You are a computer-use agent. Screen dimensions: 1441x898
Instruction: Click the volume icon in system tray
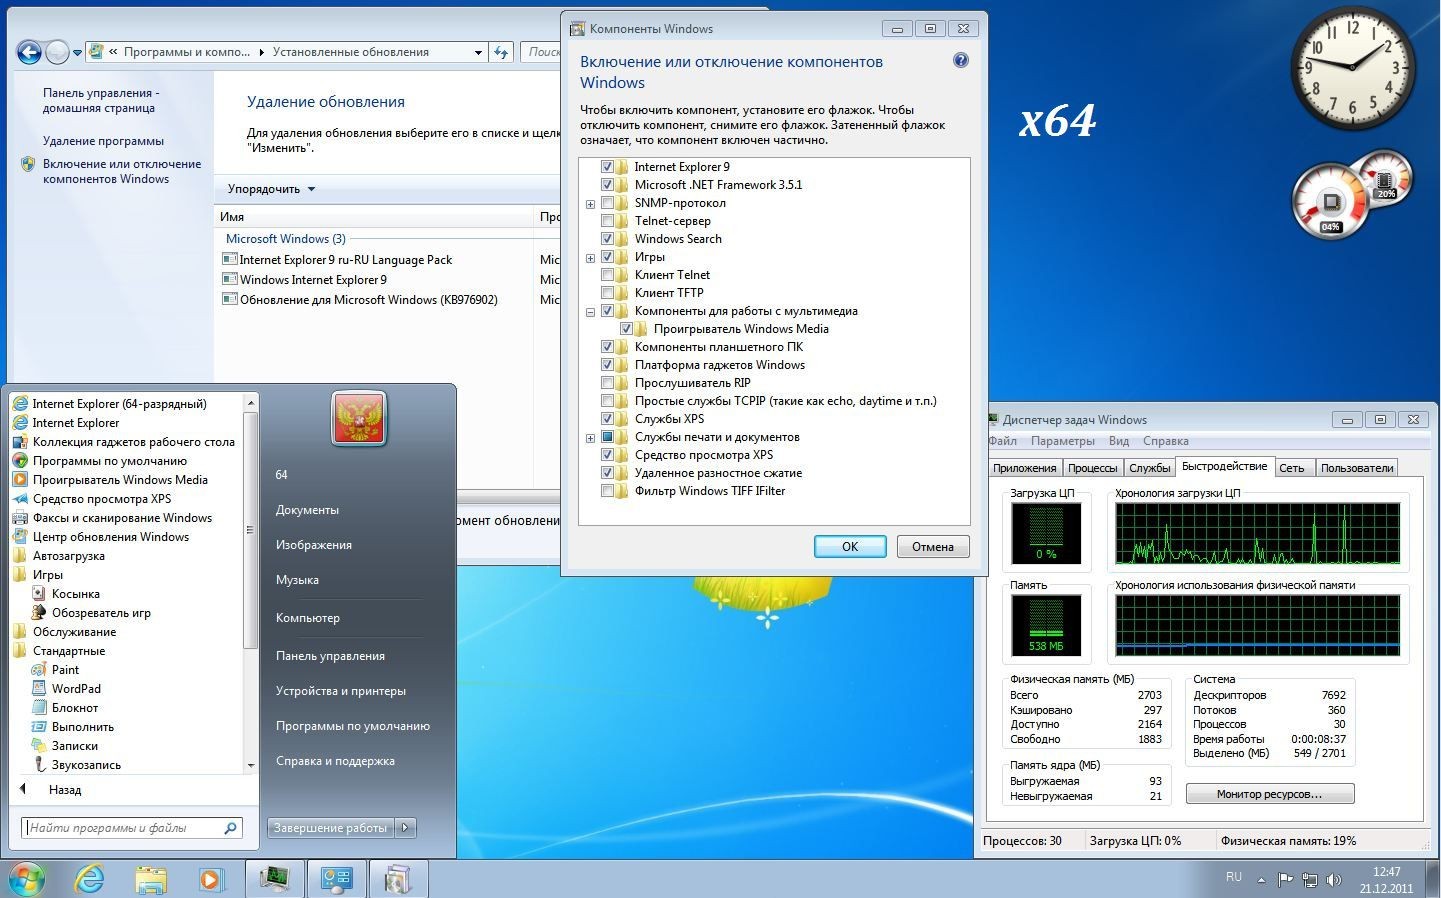1333,880
